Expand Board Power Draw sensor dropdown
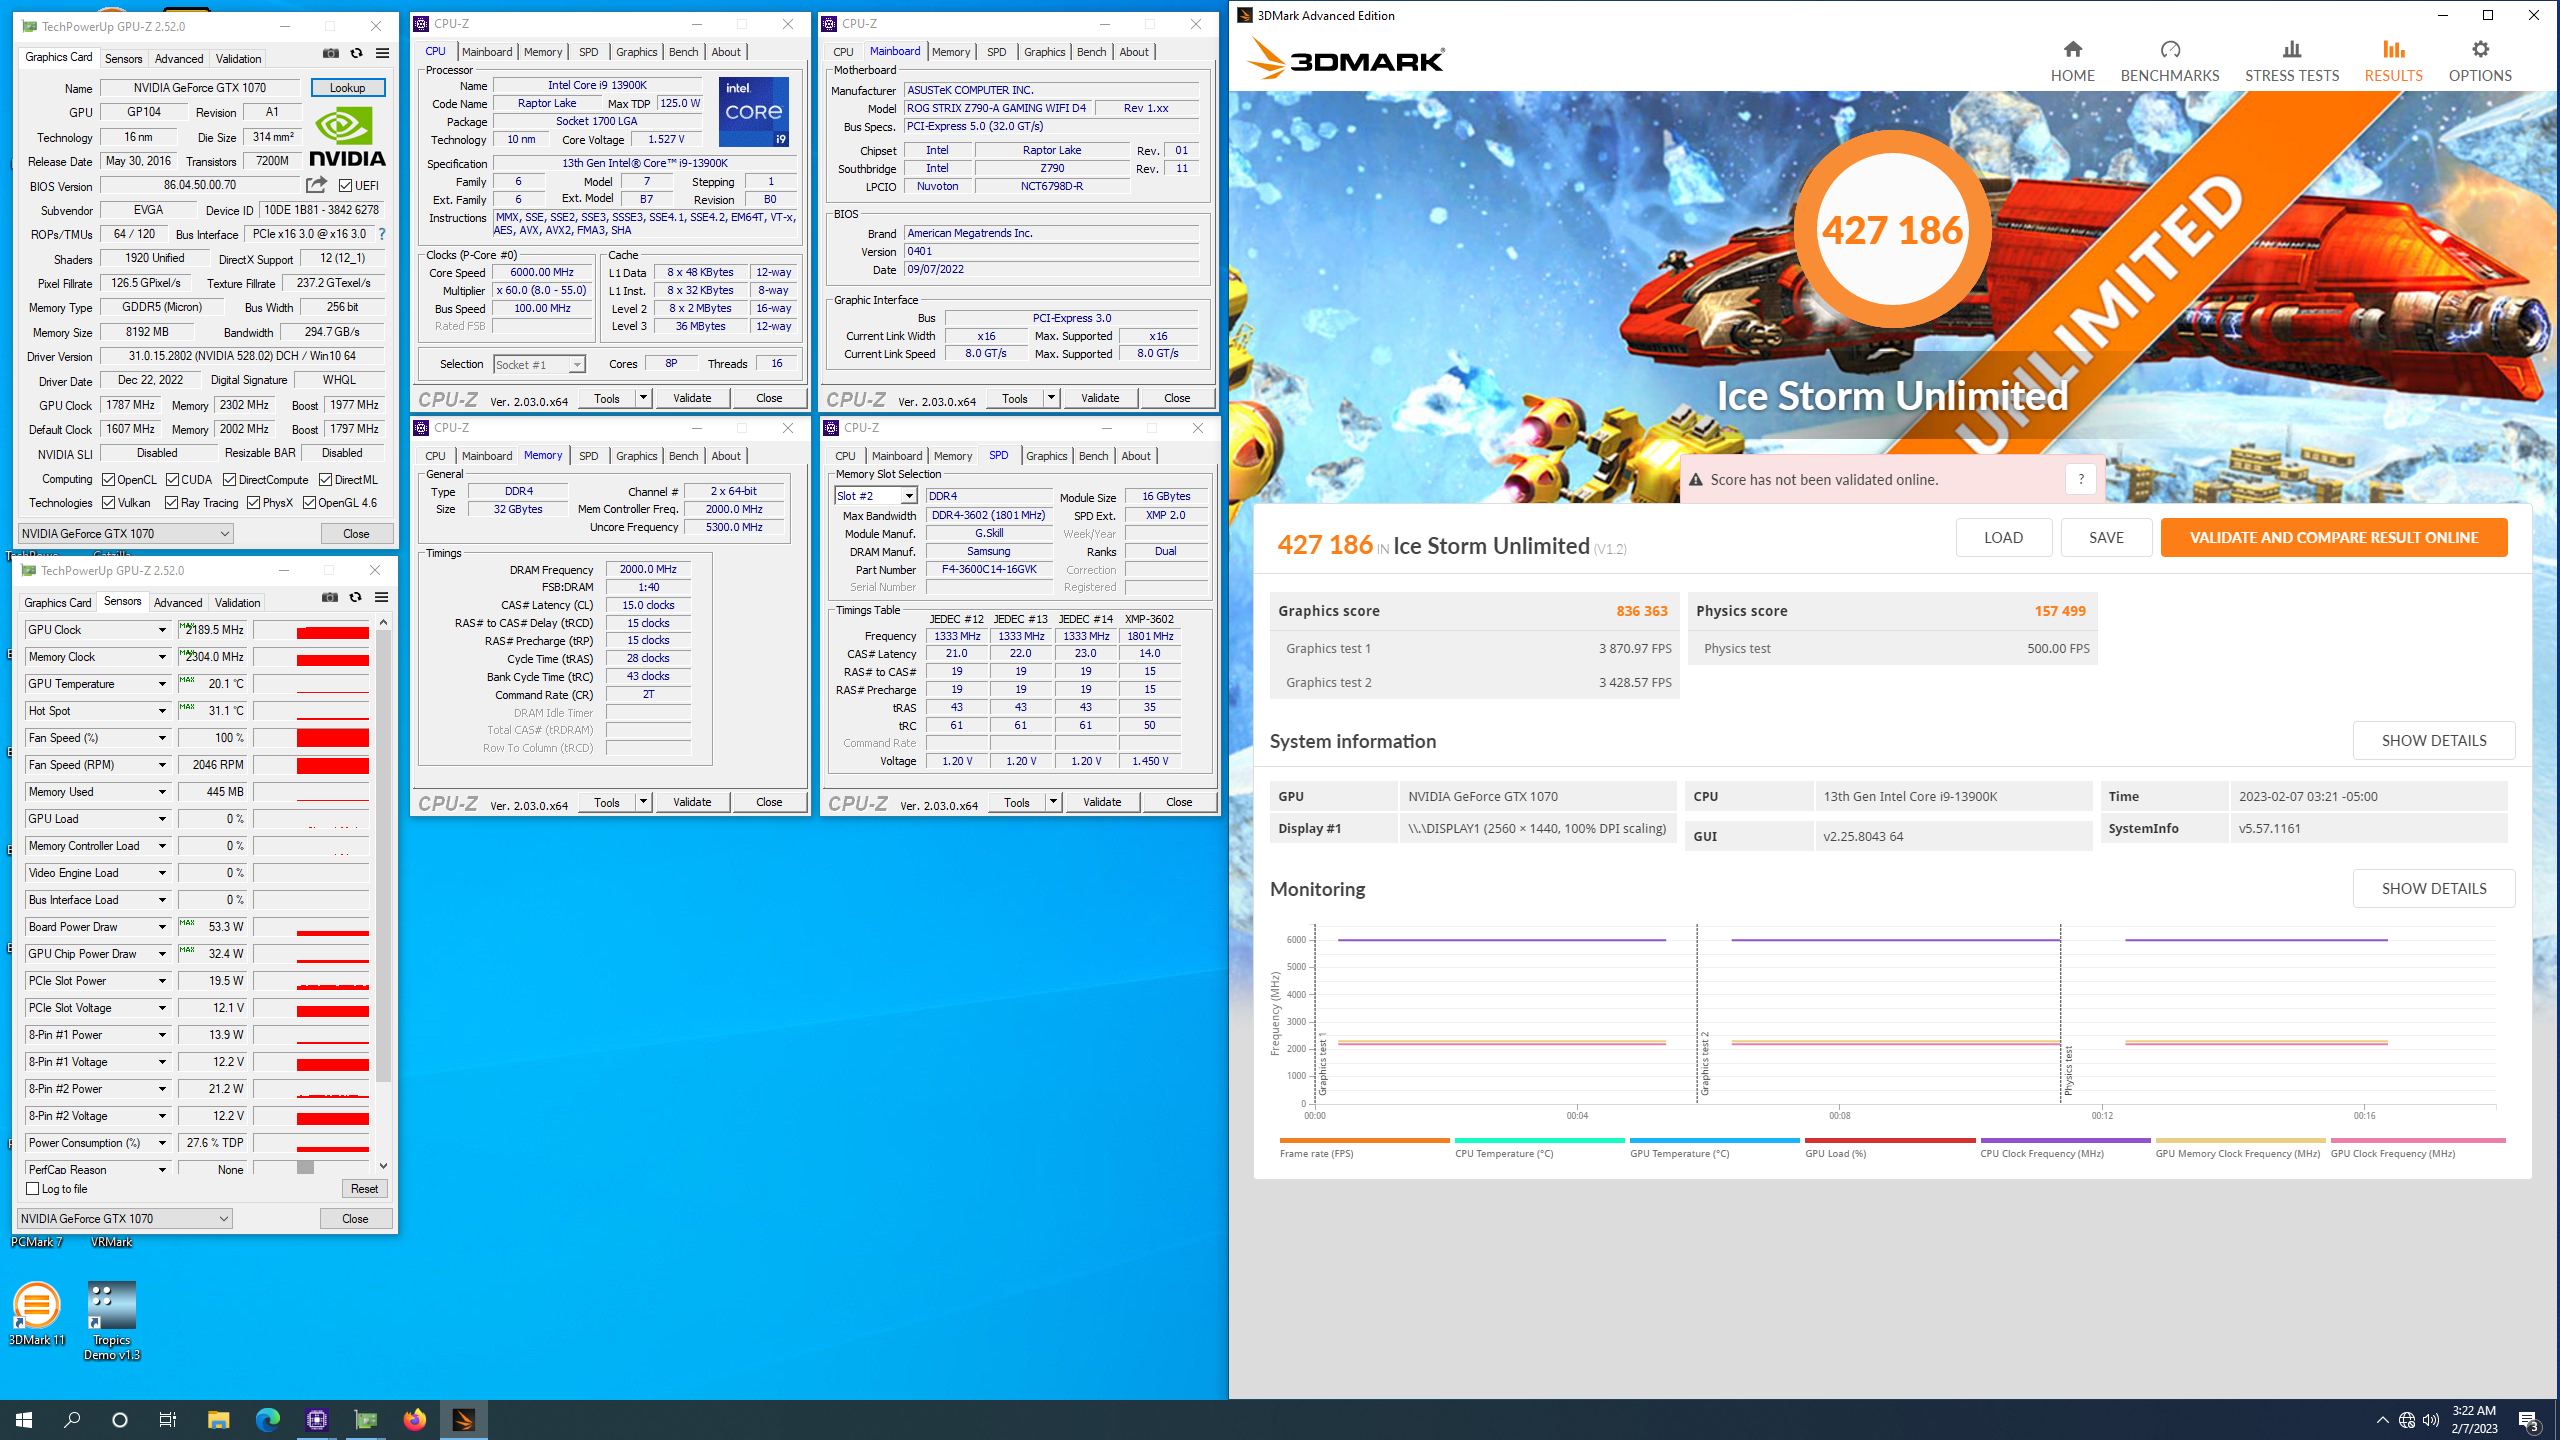 [162, 927]
